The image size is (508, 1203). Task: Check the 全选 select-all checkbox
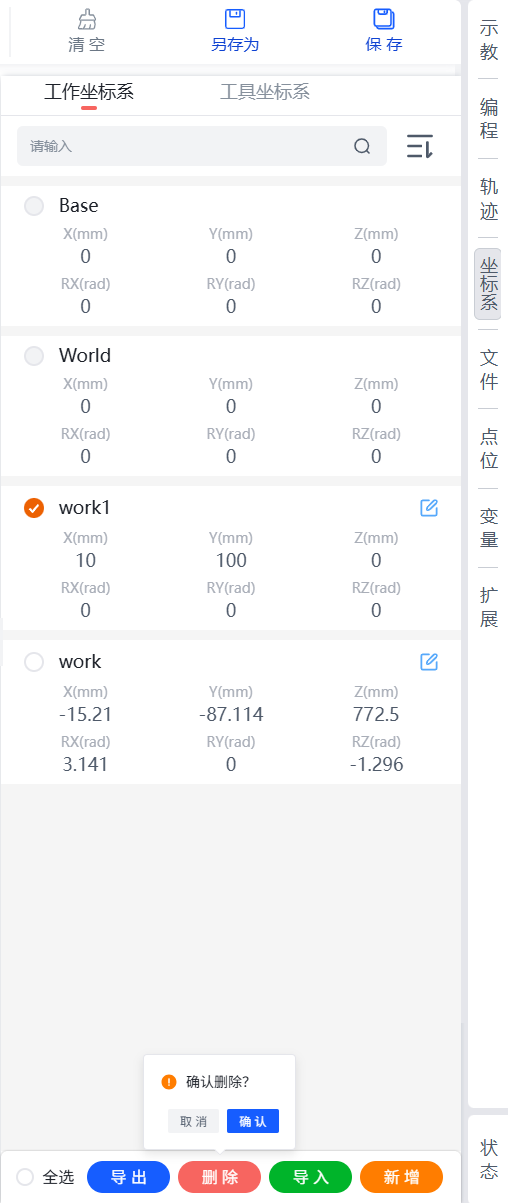[x=25, y=1177]
